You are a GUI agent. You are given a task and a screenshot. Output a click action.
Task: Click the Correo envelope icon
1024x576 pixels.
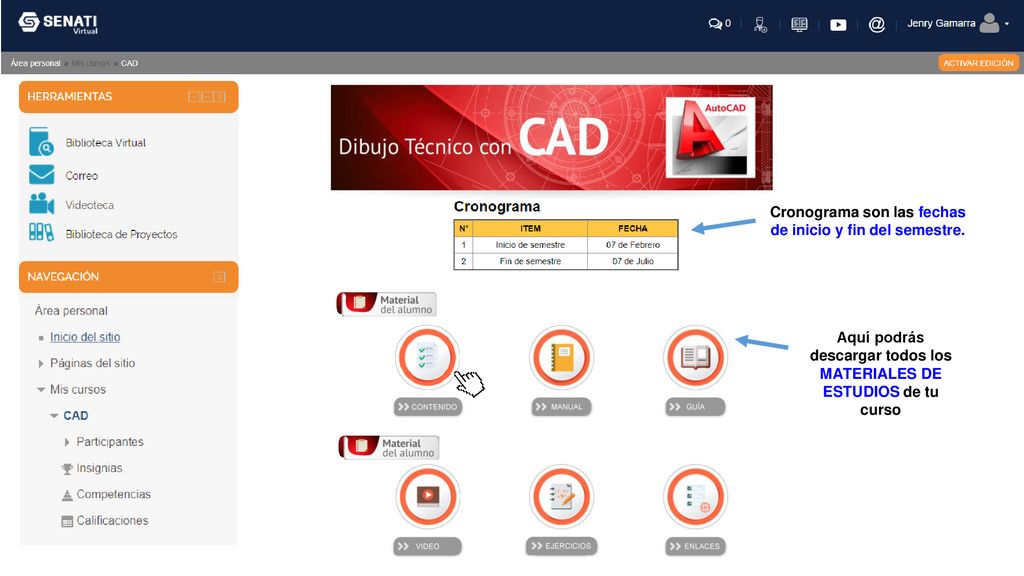[x=41, y=175]
